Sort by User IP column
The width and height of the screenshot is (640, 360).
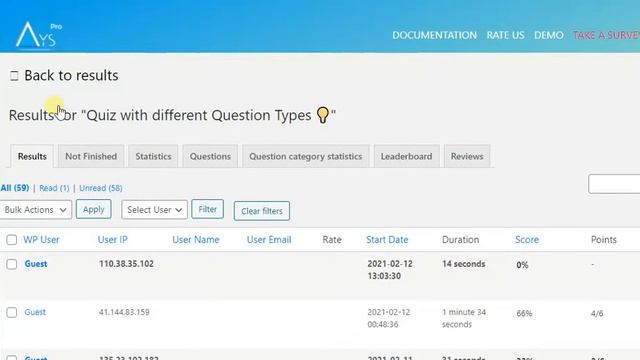[113, 240]
